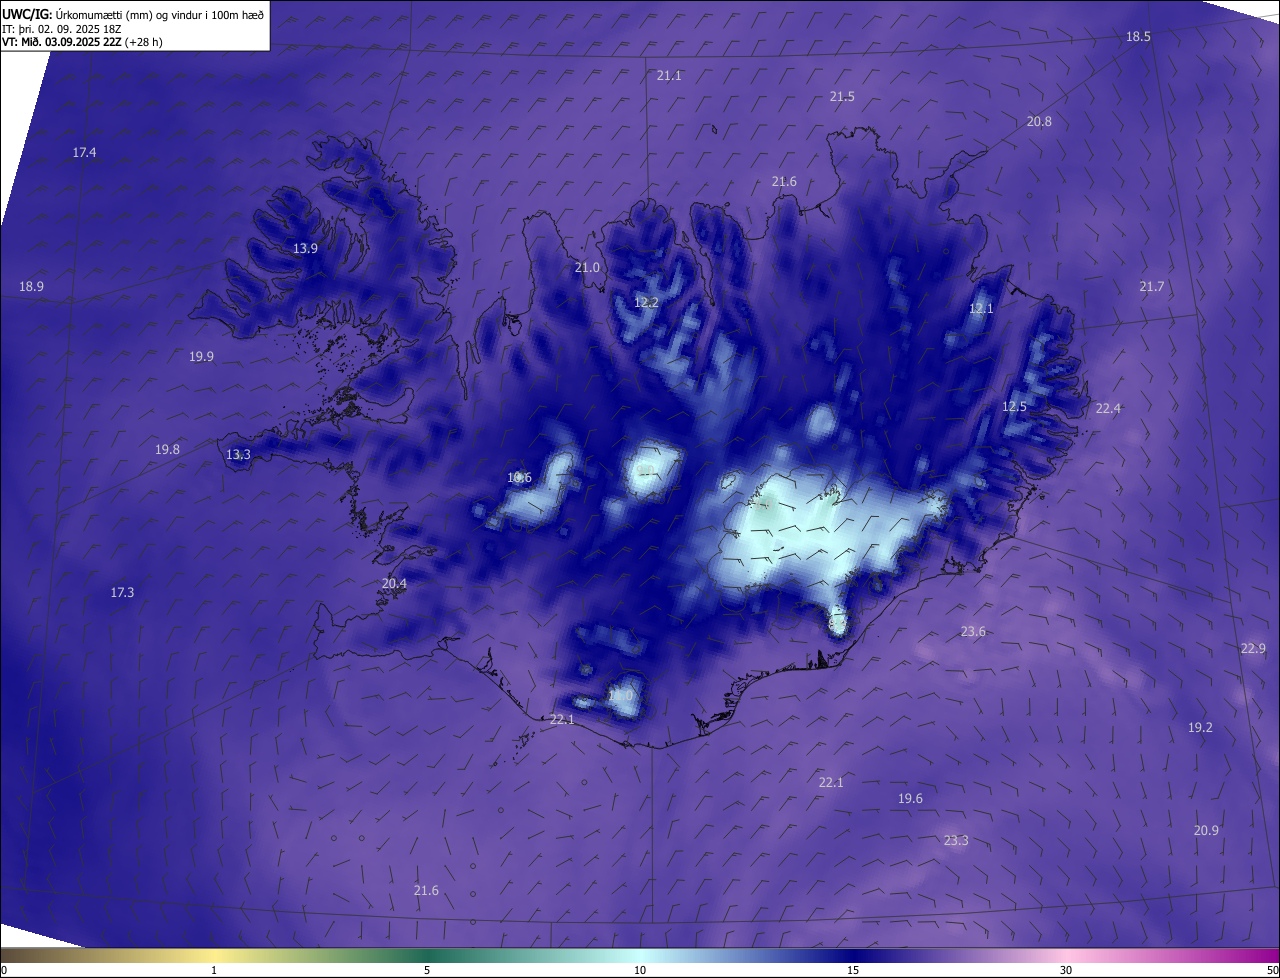Click the 18.9 value label

click(31, 286)
